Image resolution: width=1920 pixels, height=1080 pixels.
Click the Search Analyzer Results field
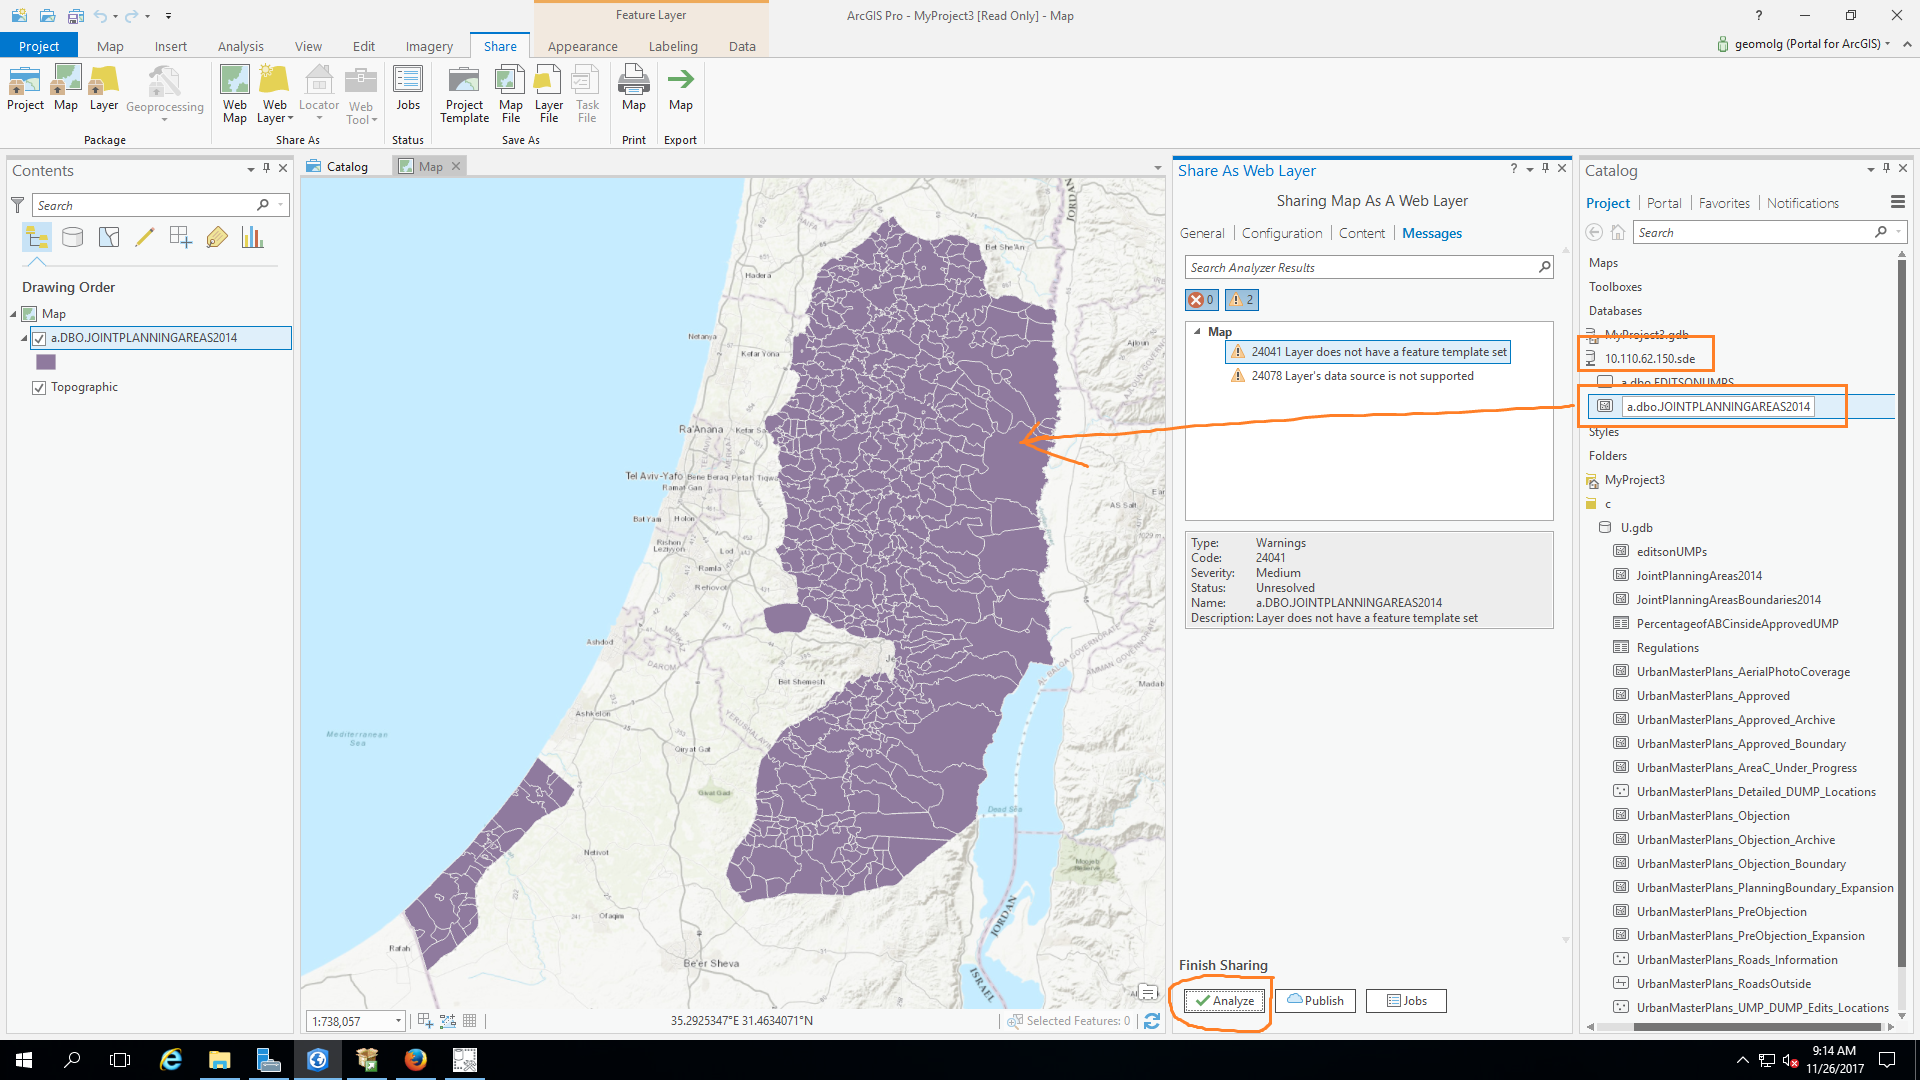coord(1360,268)
